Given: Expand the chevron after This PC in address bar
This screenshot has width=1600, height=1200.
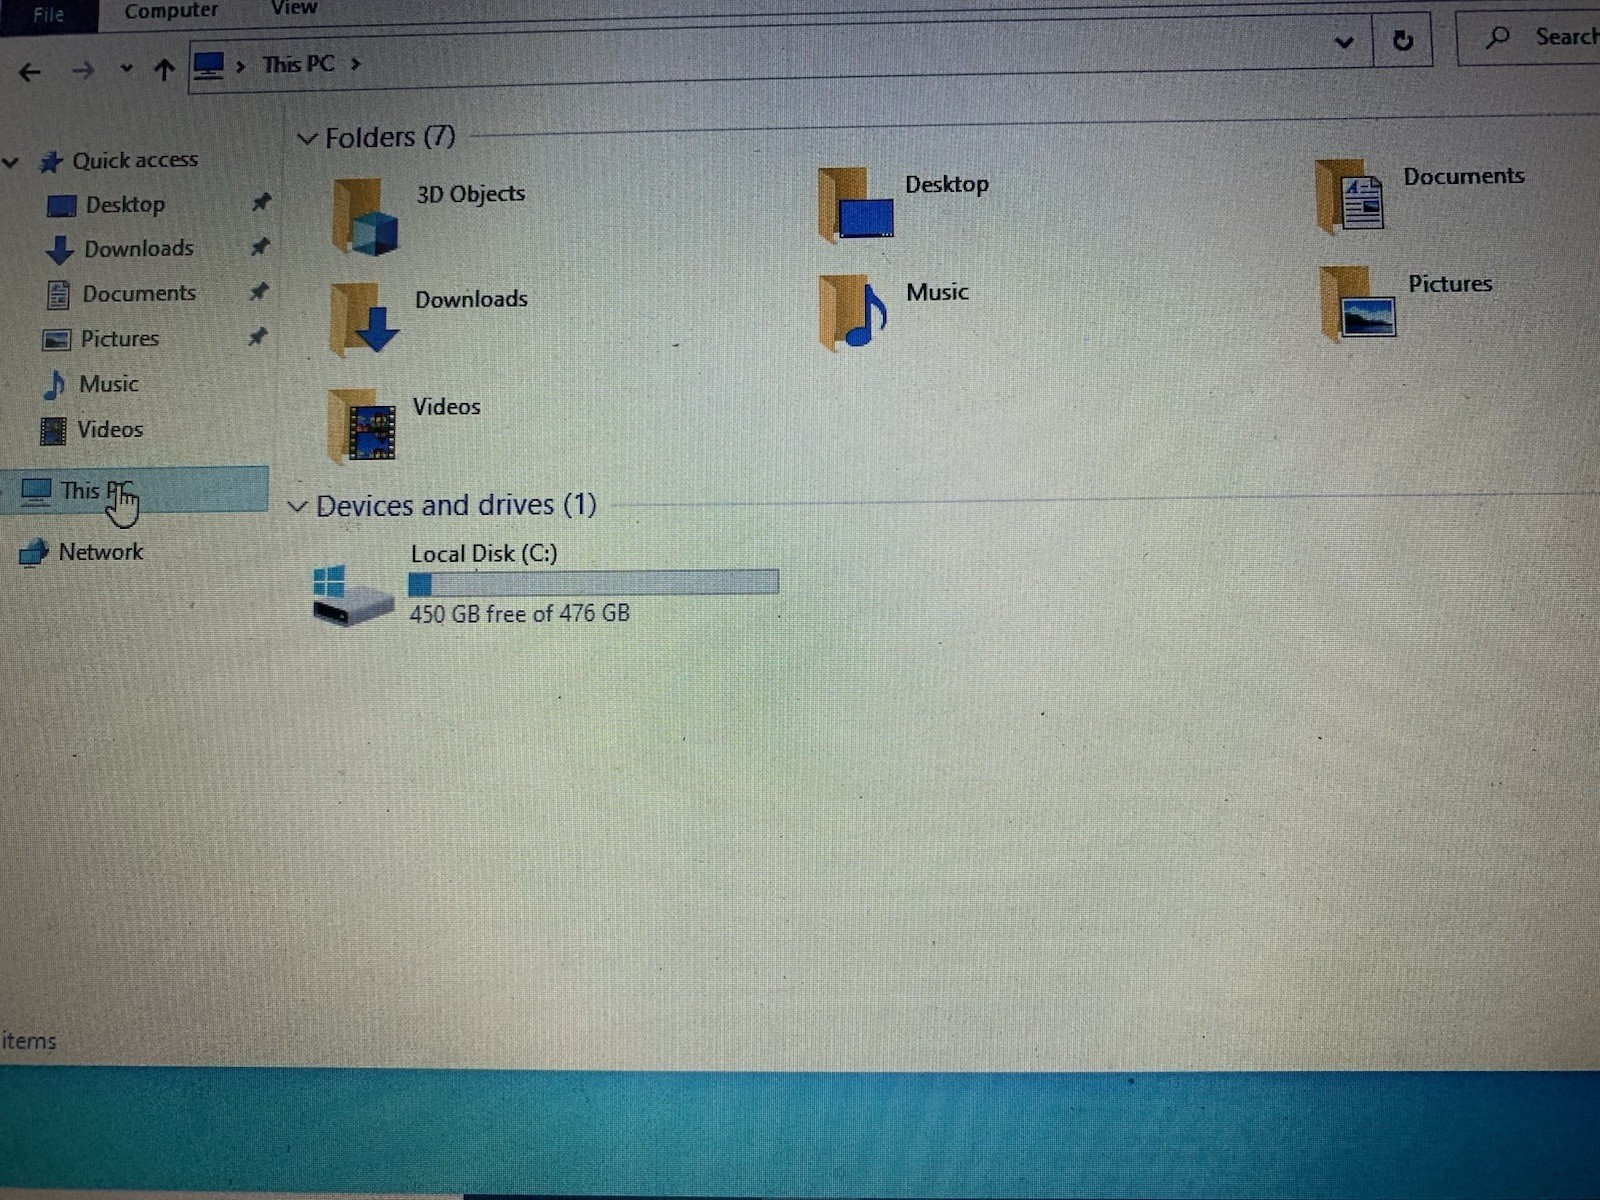Looking at the screenshot, I should [x=355, y=64].
